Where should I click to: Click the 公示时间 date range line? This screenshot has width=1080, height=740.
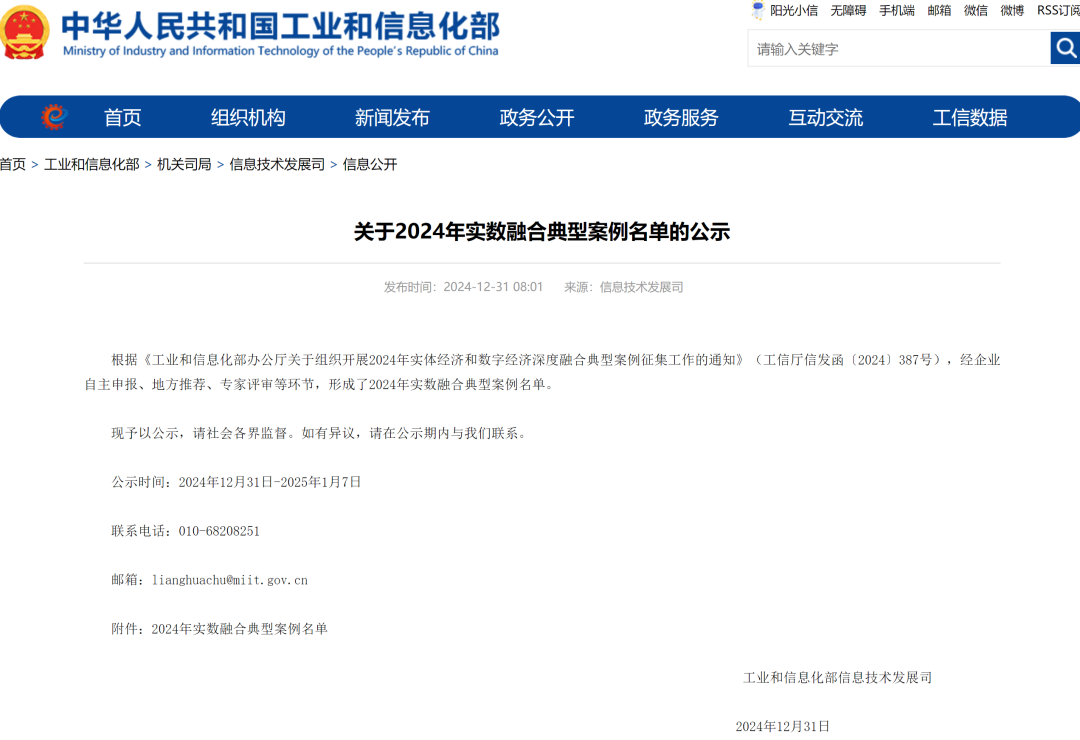236,482
